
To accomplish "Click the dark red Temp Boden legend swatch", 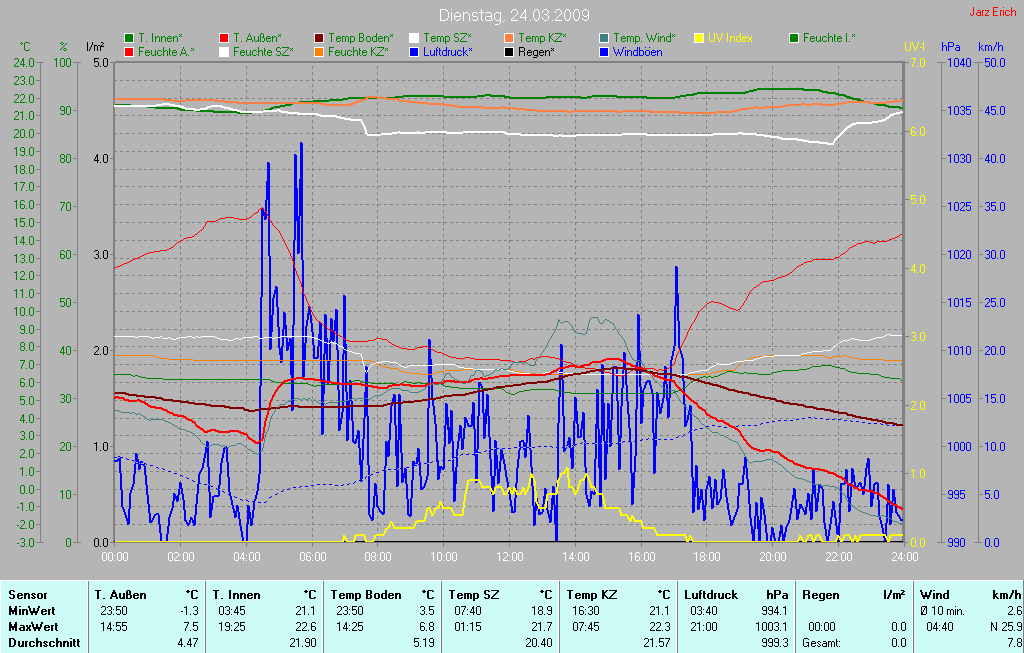I will click(319, 38).
